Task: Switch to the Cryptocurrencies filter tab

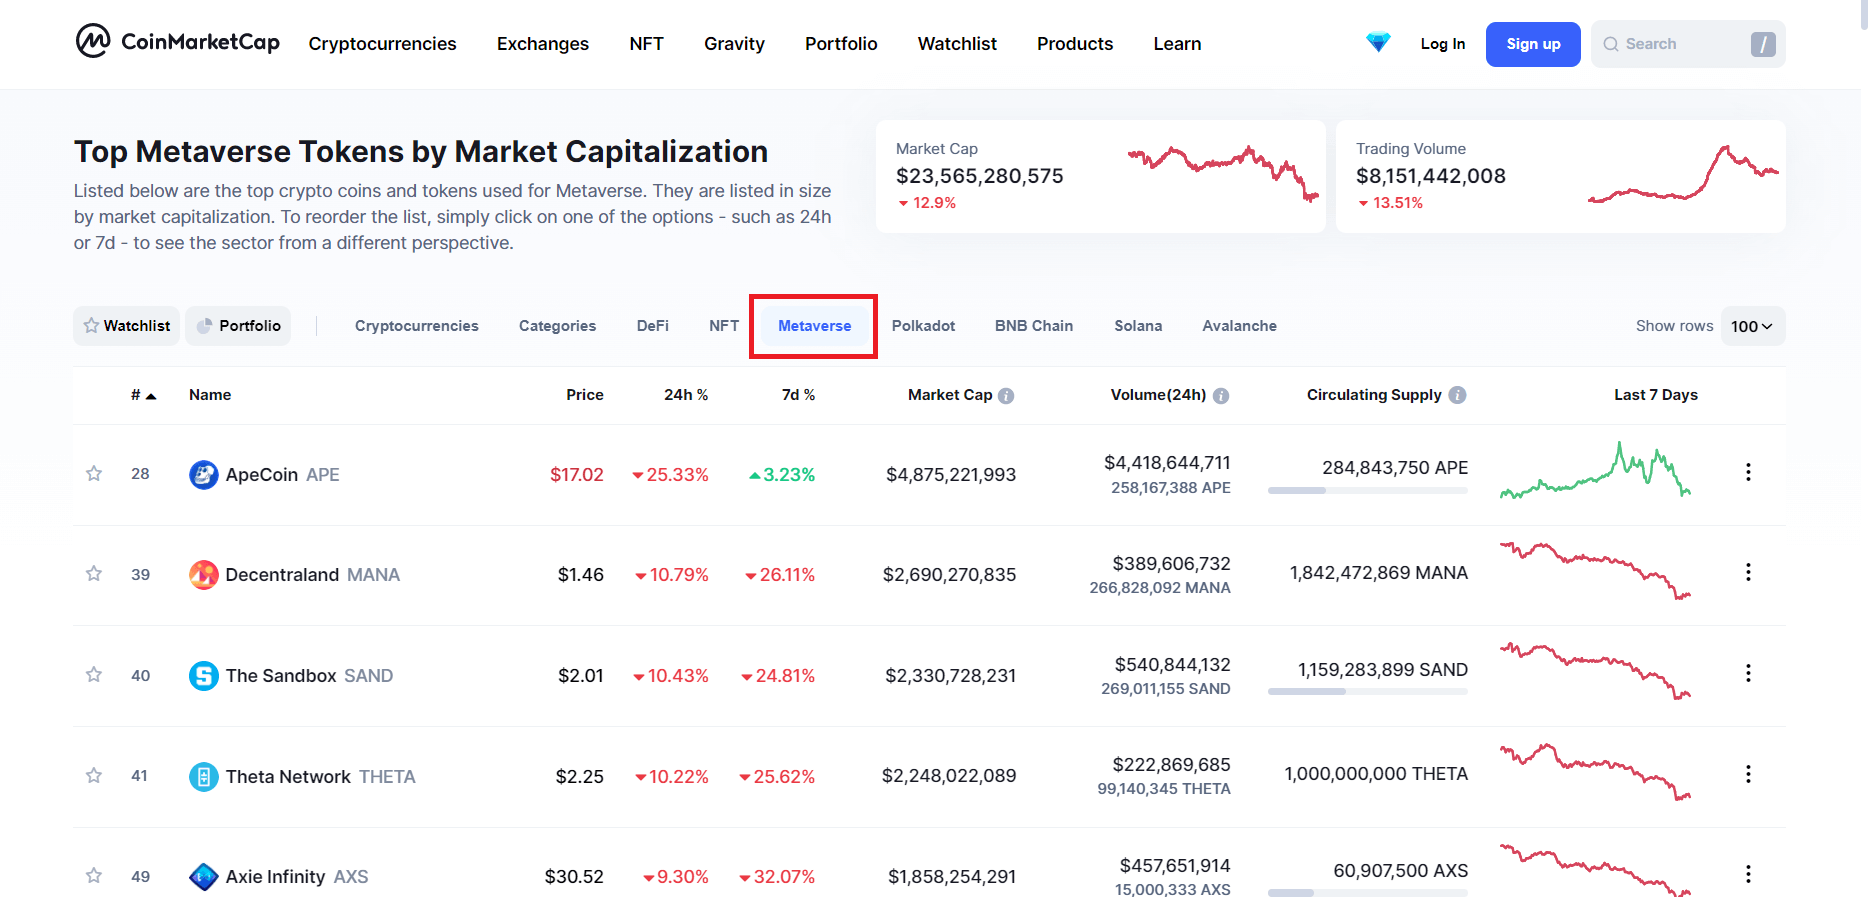Action: (417, 326)
